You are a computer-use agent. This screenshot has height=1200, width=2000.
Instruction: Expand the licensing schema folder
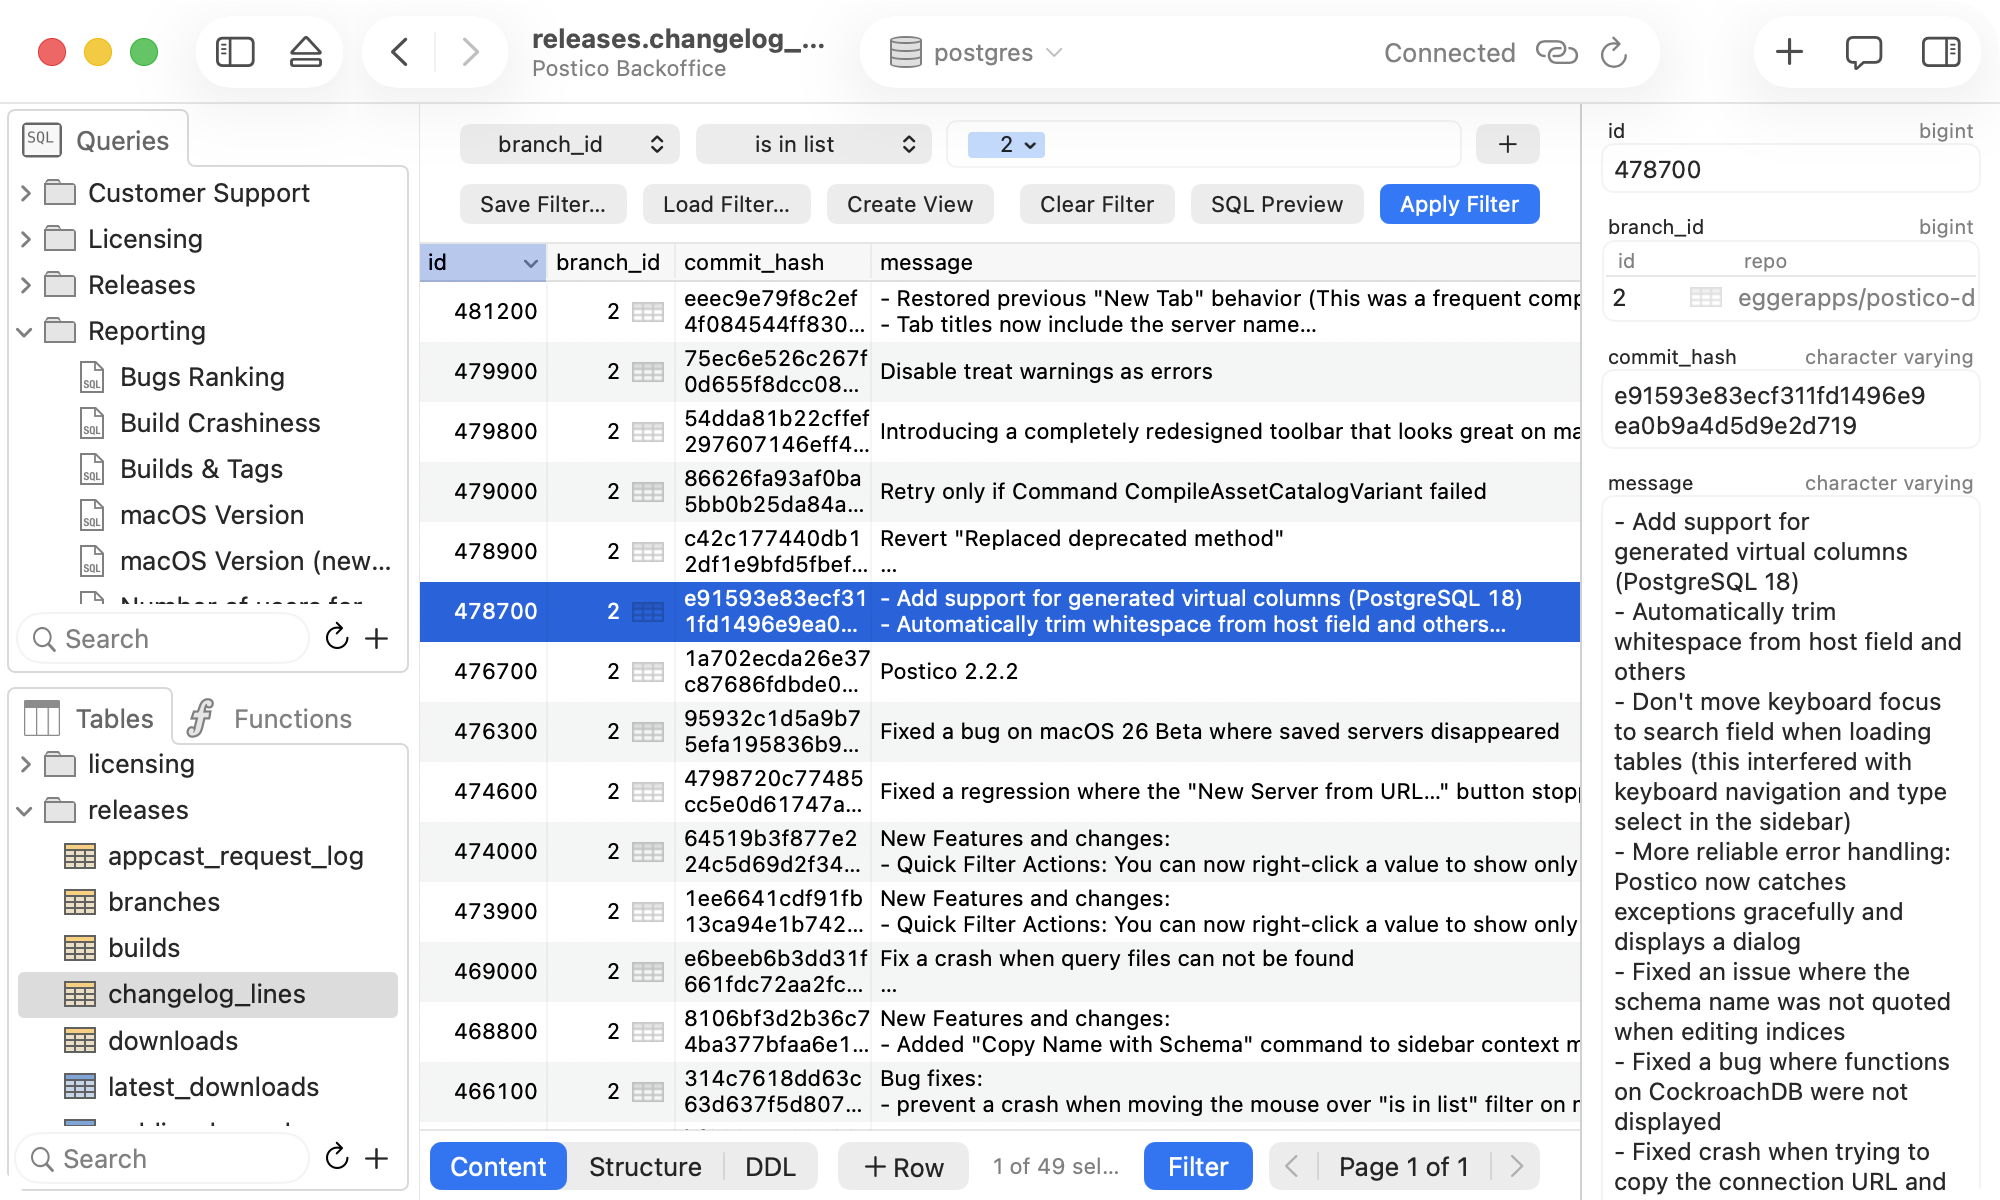[26, 764]
